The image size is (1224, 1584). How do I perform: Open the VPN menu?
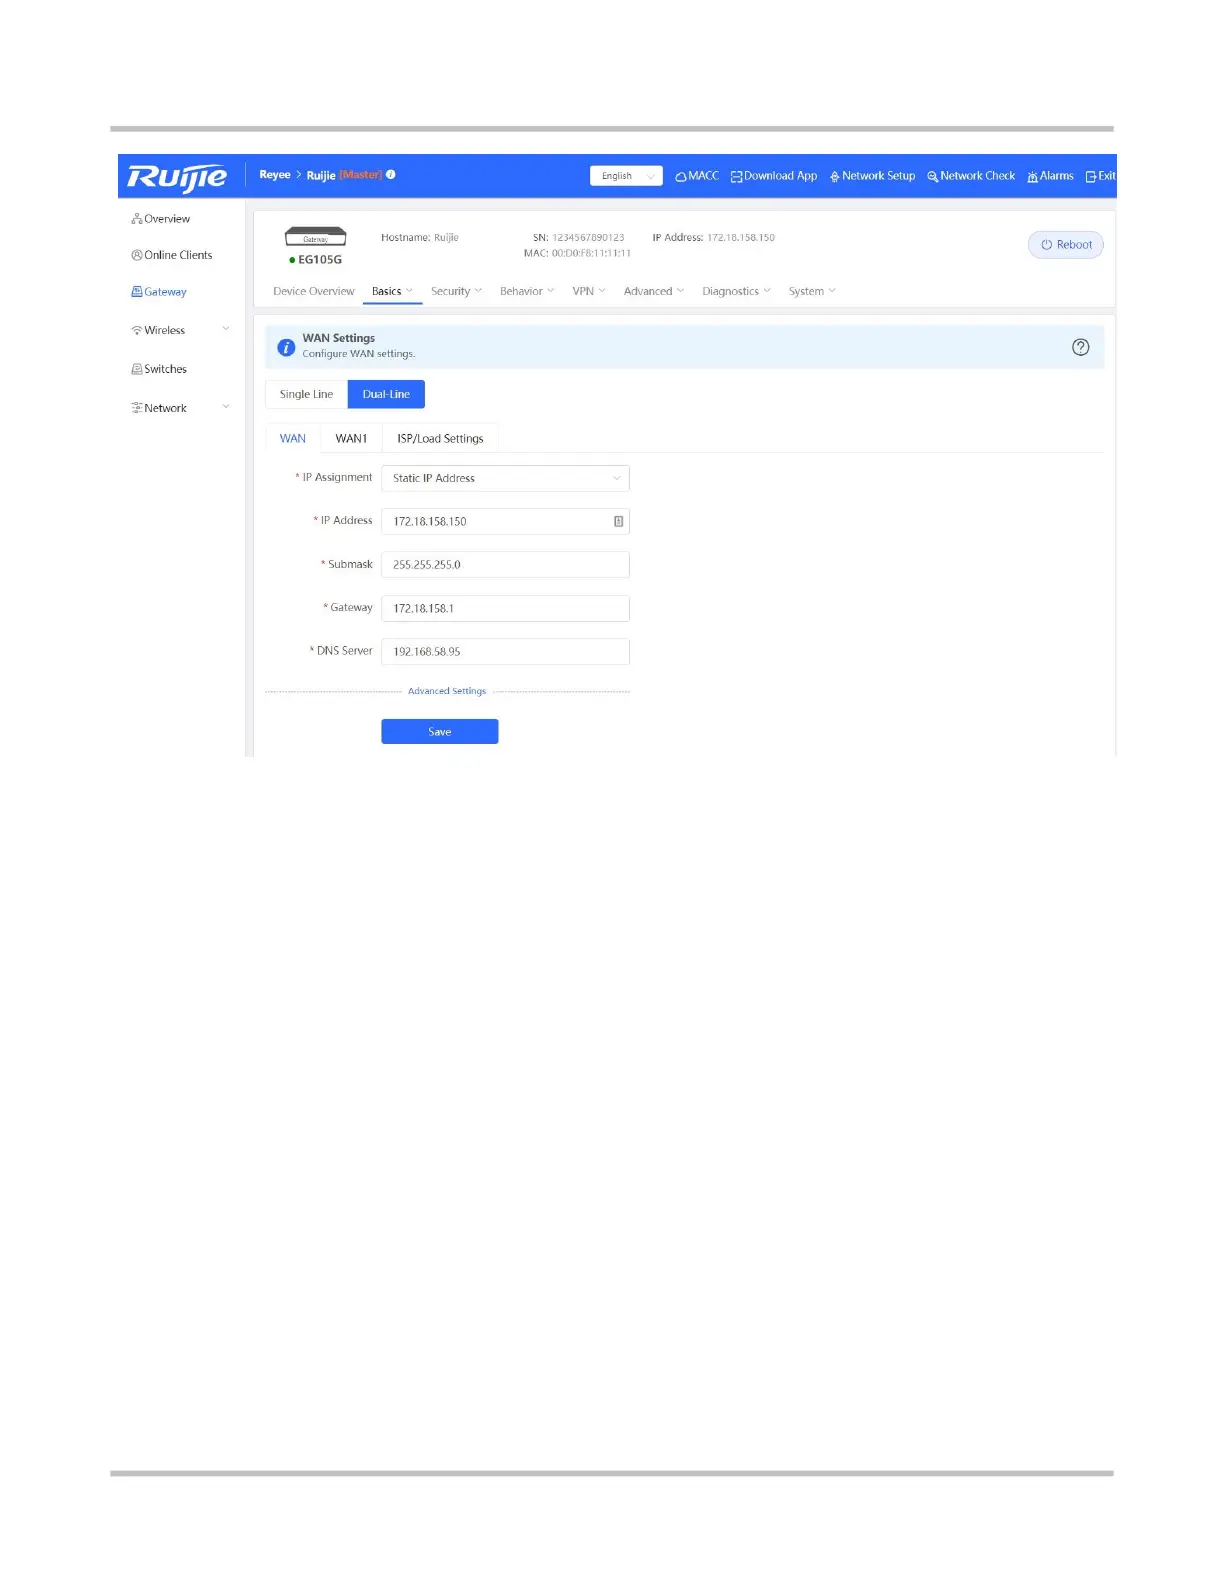tap(589, 291)
